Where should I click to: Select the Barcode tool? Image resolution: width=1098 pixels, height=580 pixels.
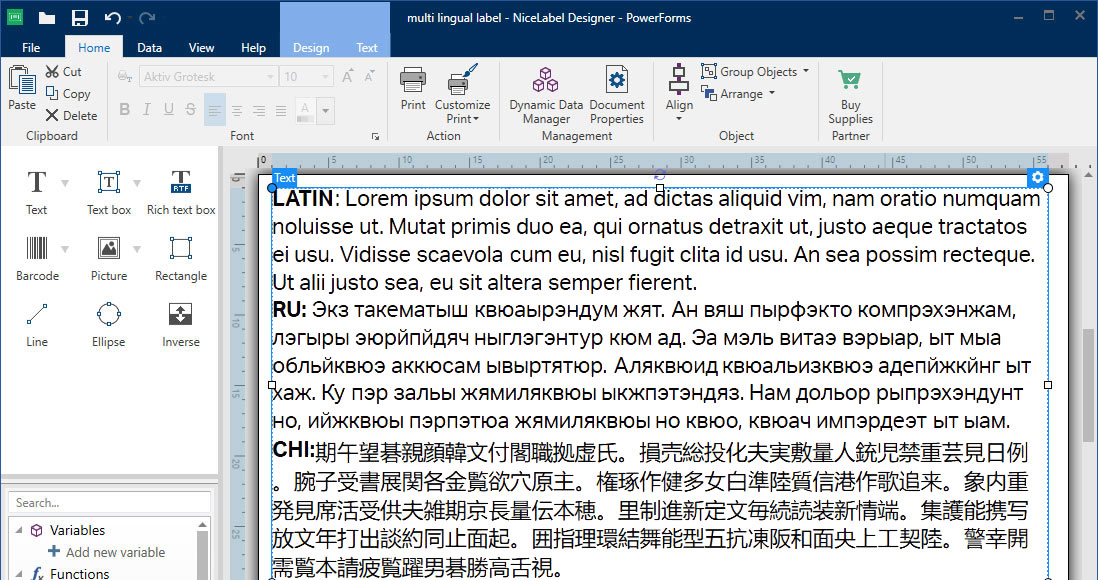(37, 258)
